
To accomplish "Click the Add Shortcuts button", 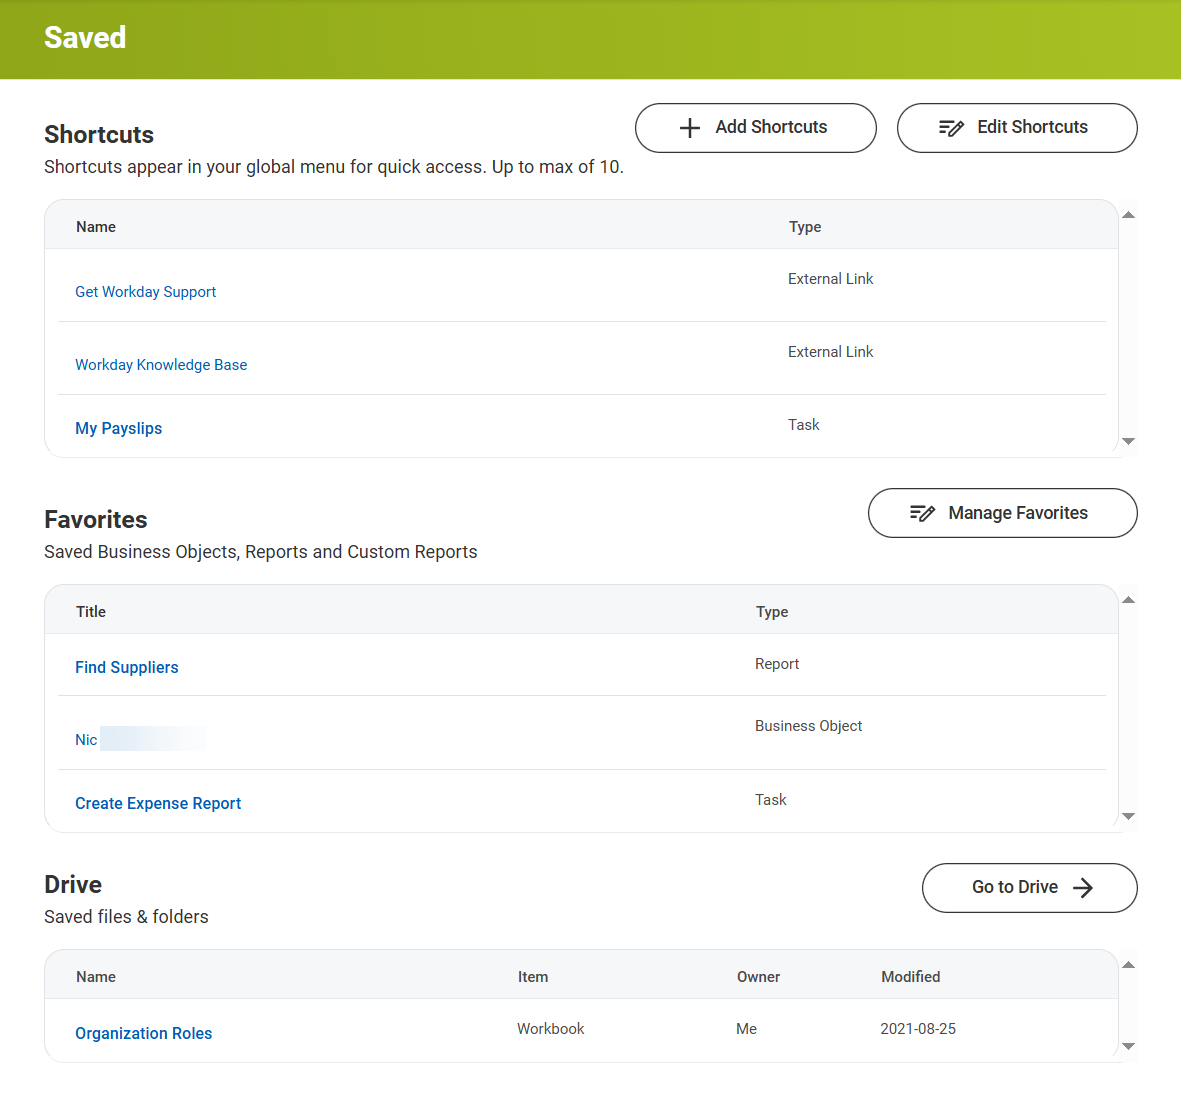I will [x=755, y=128].
